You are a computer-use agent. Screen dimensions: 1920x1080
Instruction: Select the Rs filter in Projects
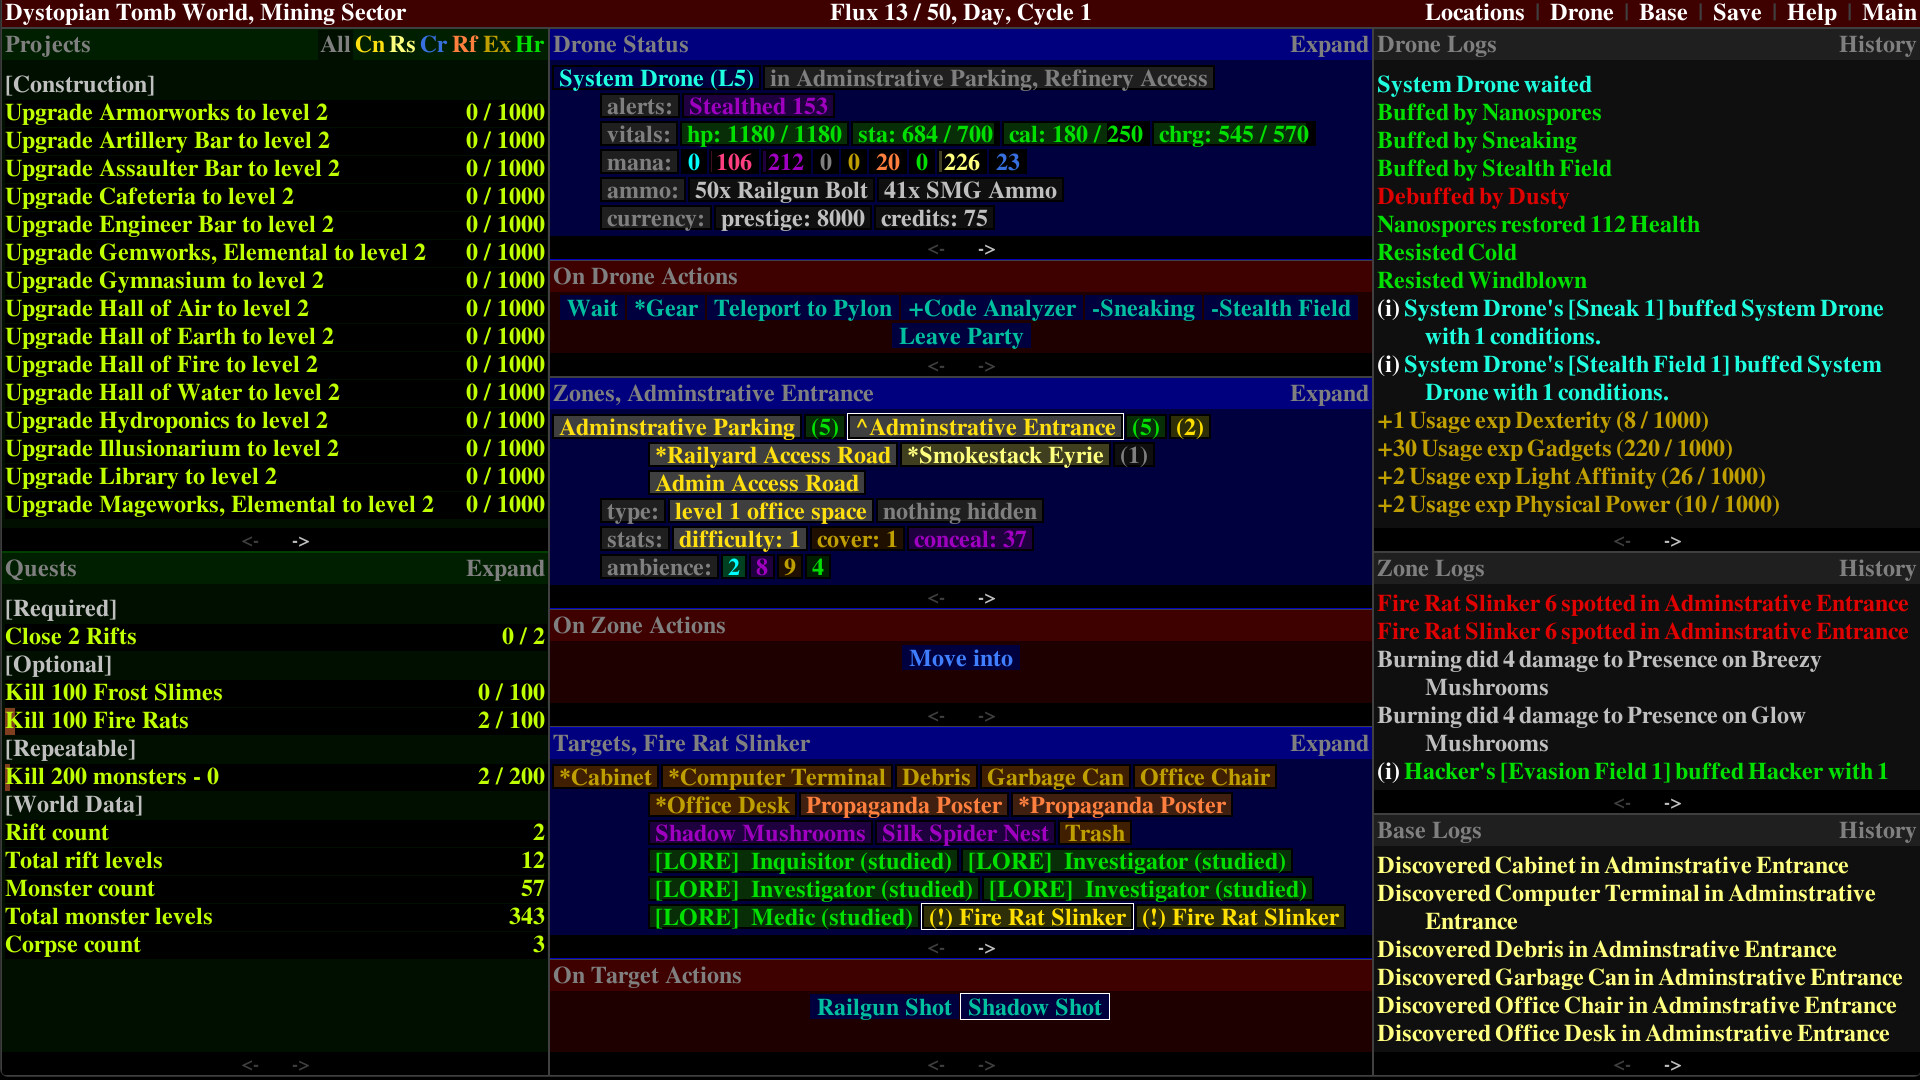(x=401, y=45)
